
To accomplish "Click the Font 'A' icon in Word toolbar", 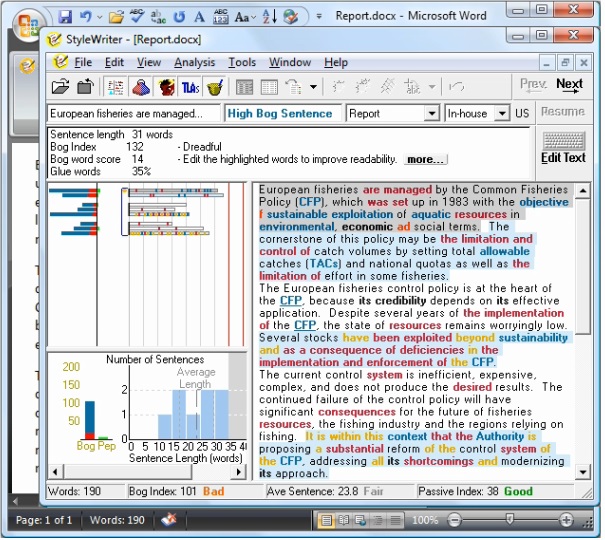I will pos(199,17).
